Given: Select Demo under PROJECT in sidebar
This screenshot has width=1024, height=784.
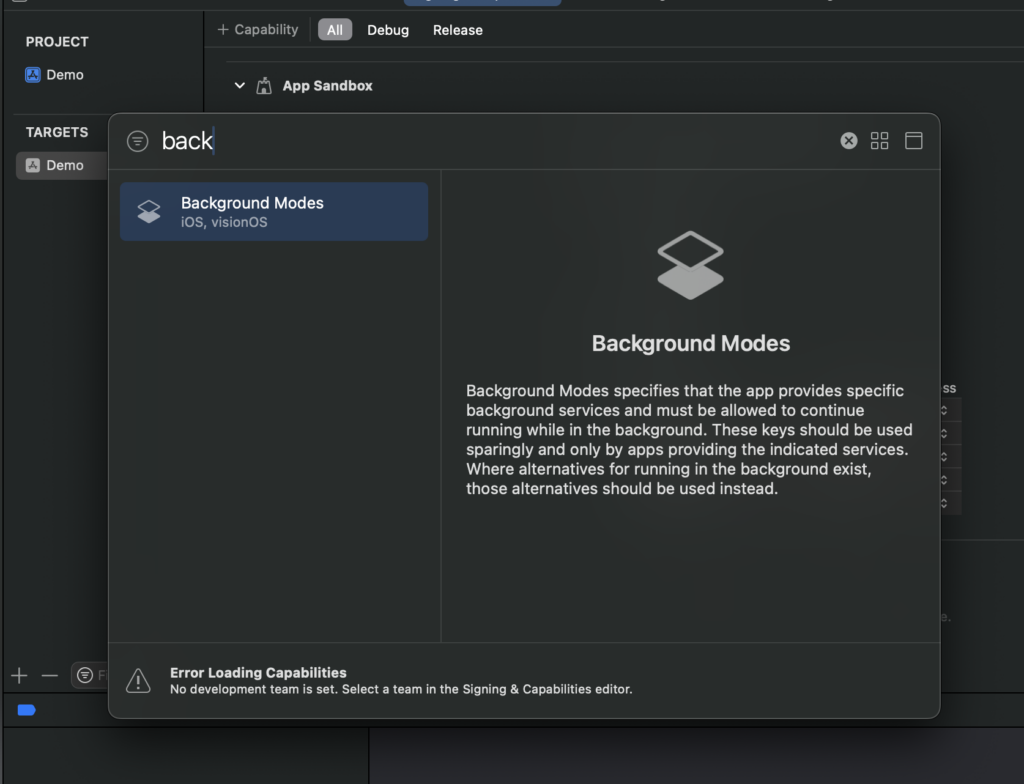Looking at the screenshot, I should tap(64, 75).
